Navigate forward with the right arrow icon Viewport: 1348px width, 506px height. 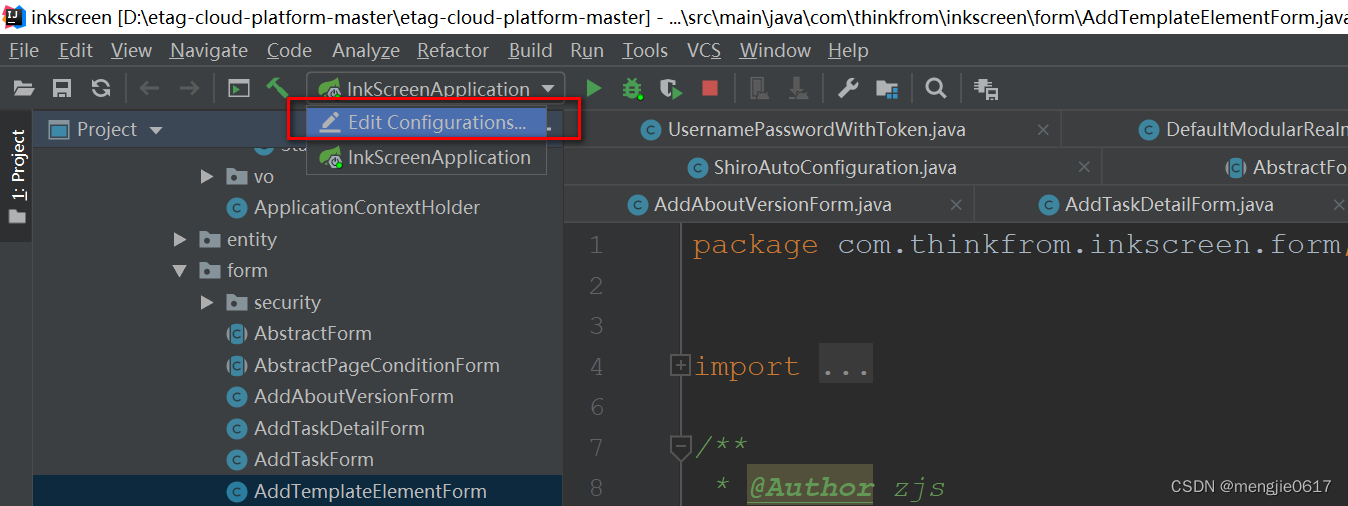pyautogui.click(x=188, y=89)
